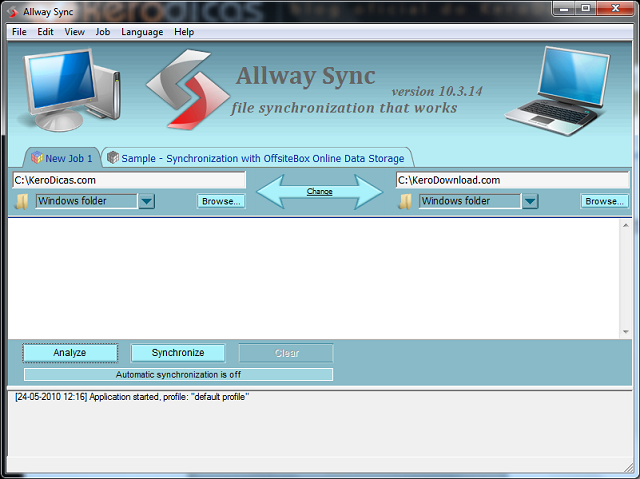Click the right folder icon beside Windows folder
This screenshot has width=640, height=479.
click(405, 201)
